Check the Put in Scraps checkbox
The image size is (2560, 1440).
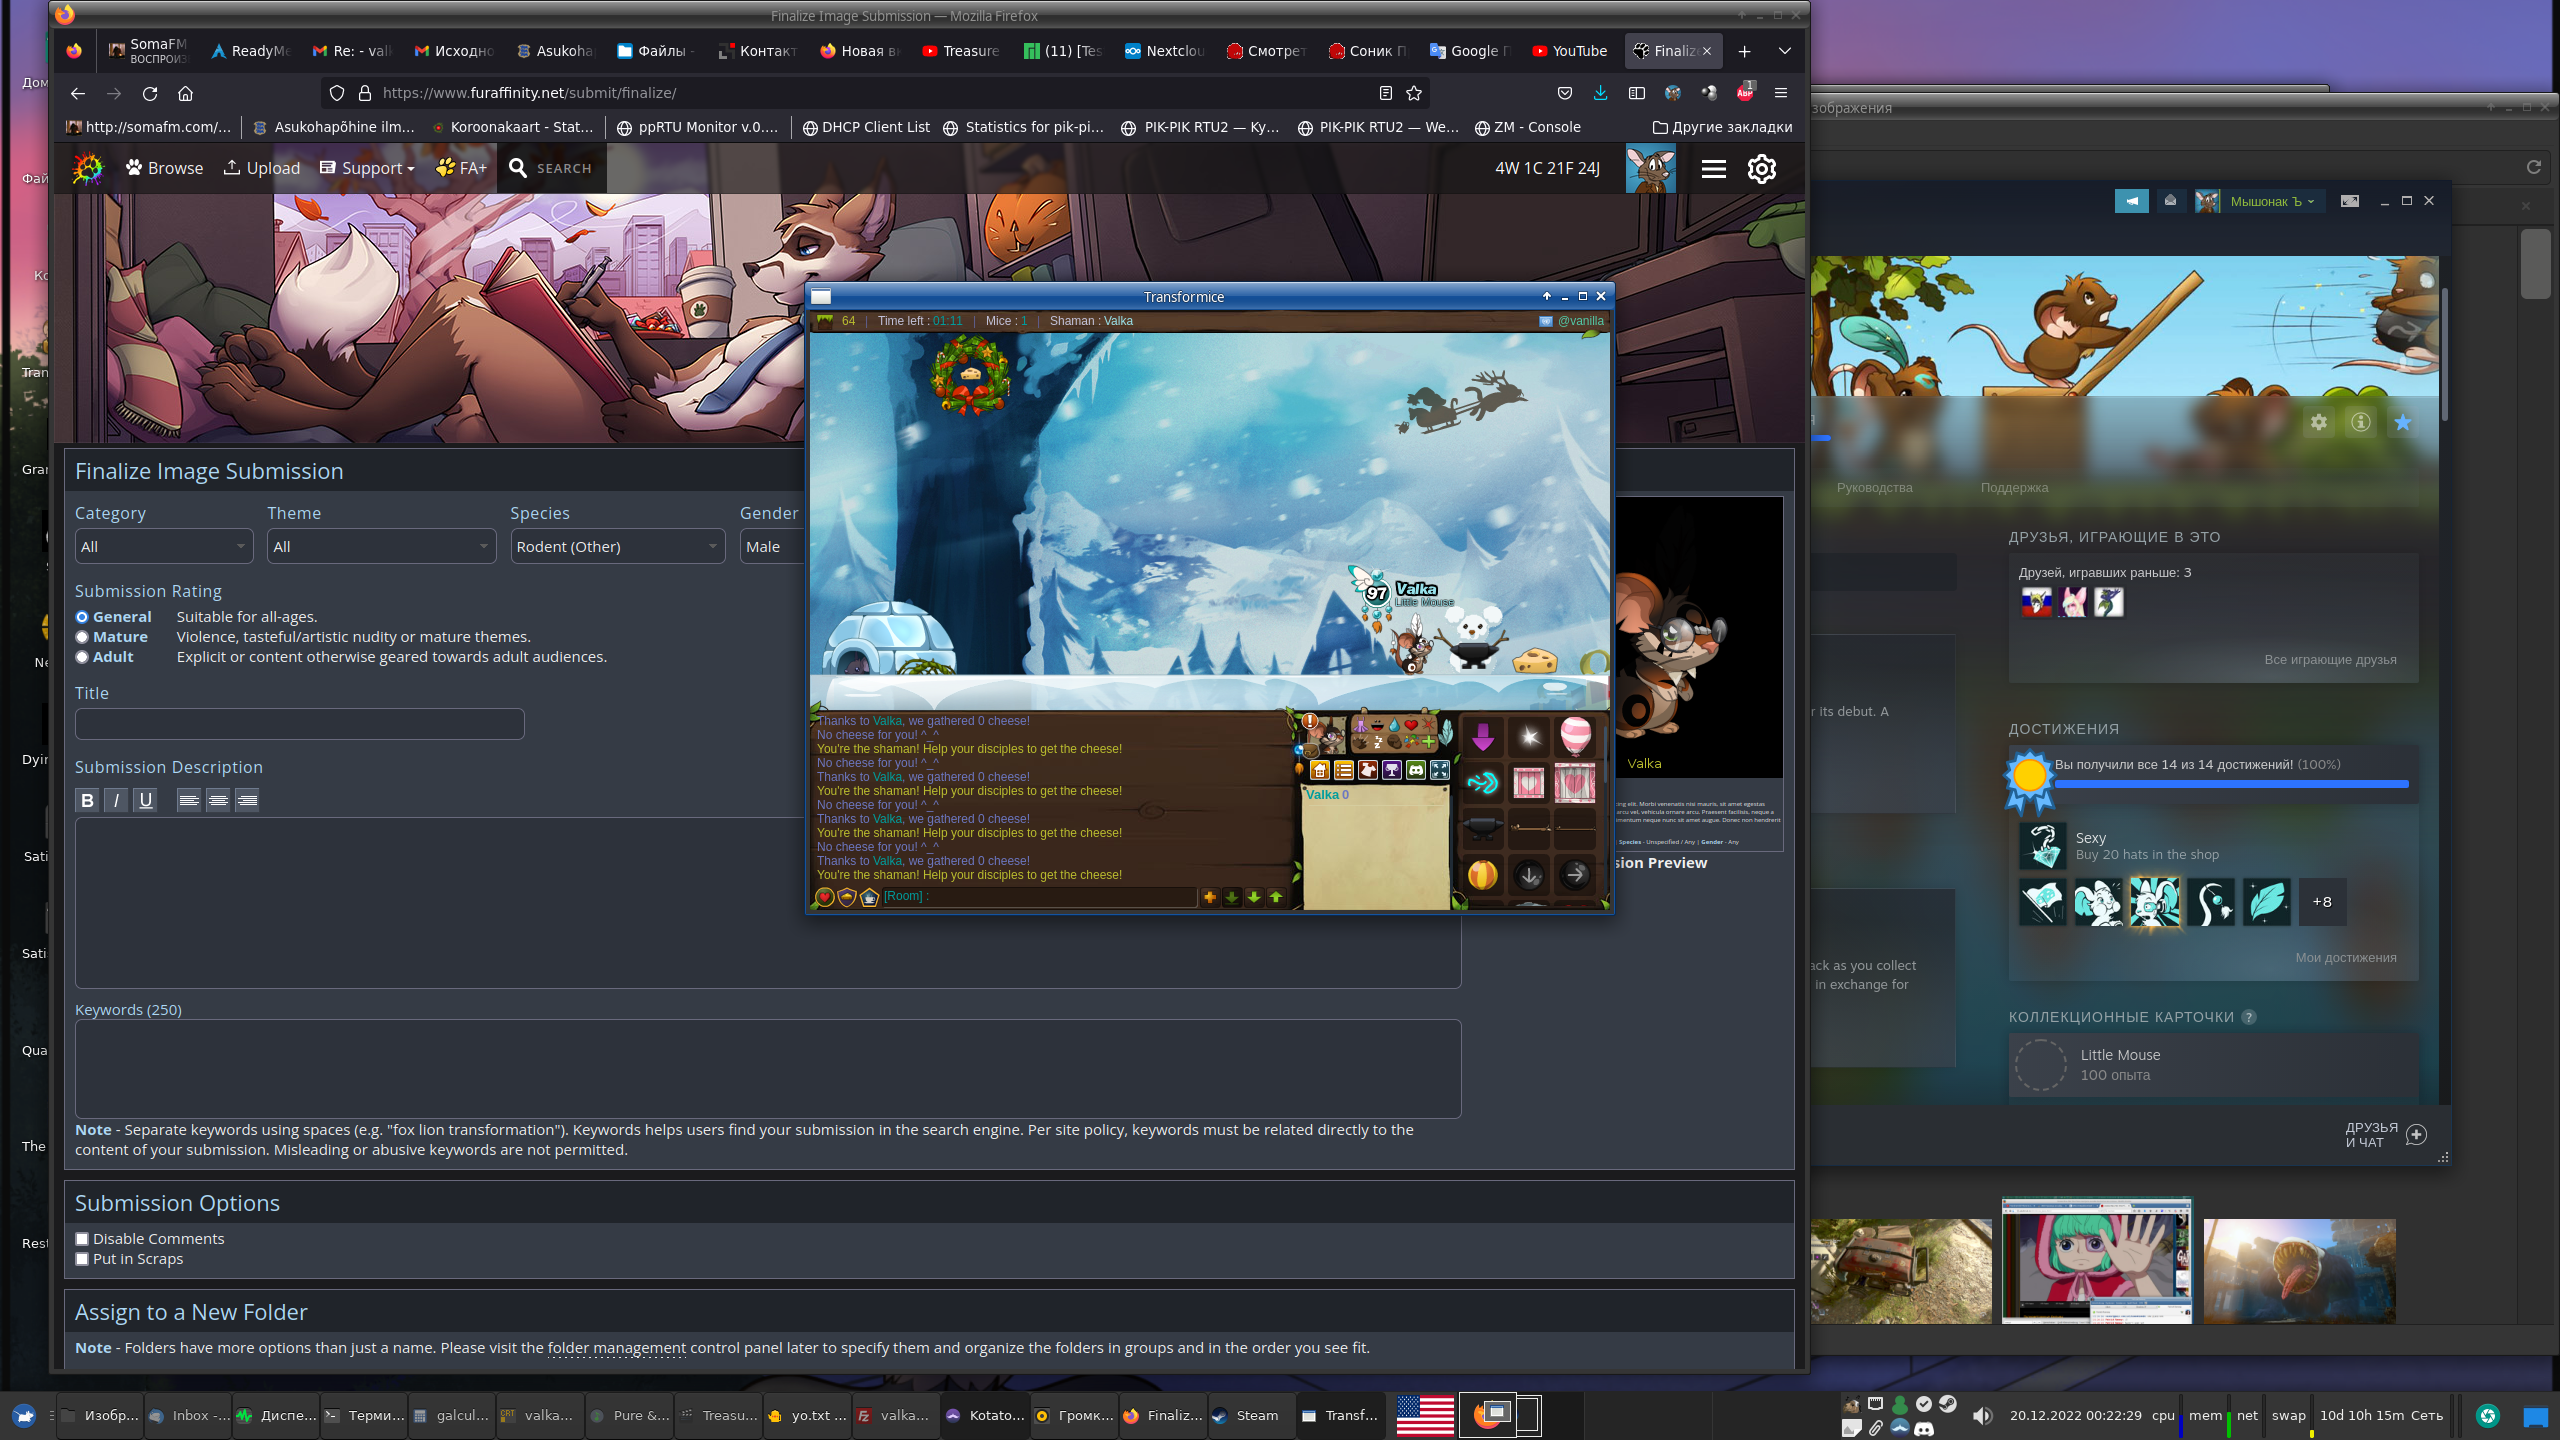[x=82, y=1259]
